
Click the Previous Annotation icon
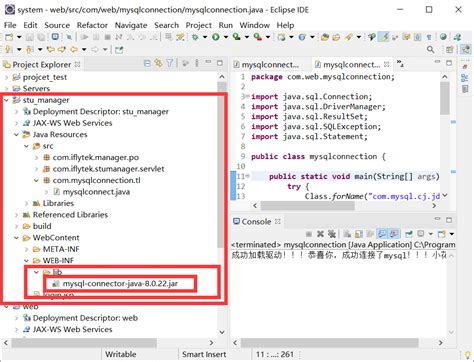29,50
